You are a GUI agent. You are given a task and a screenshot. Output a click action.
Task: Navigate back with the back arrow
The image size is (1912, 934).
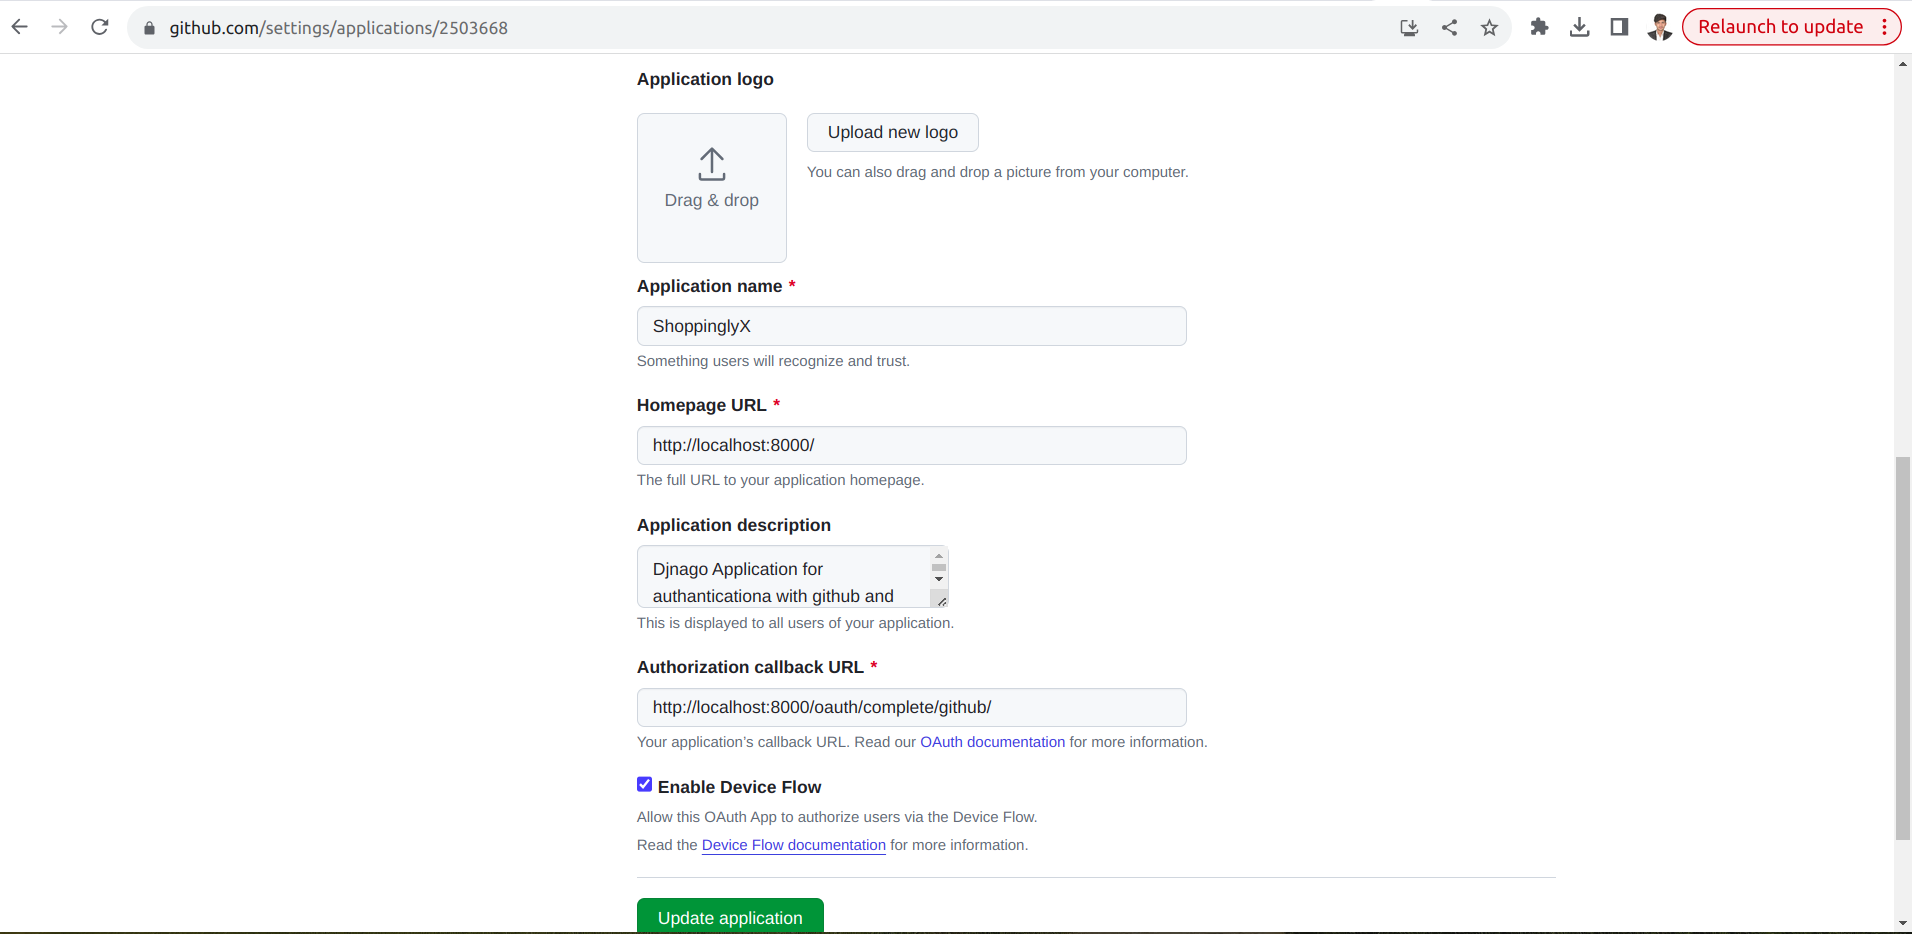pos(19,27)
